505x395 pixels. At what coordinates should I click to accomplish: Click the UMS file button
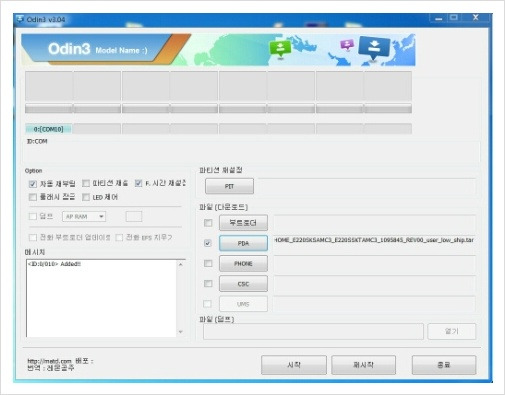(x=243, y=304)
